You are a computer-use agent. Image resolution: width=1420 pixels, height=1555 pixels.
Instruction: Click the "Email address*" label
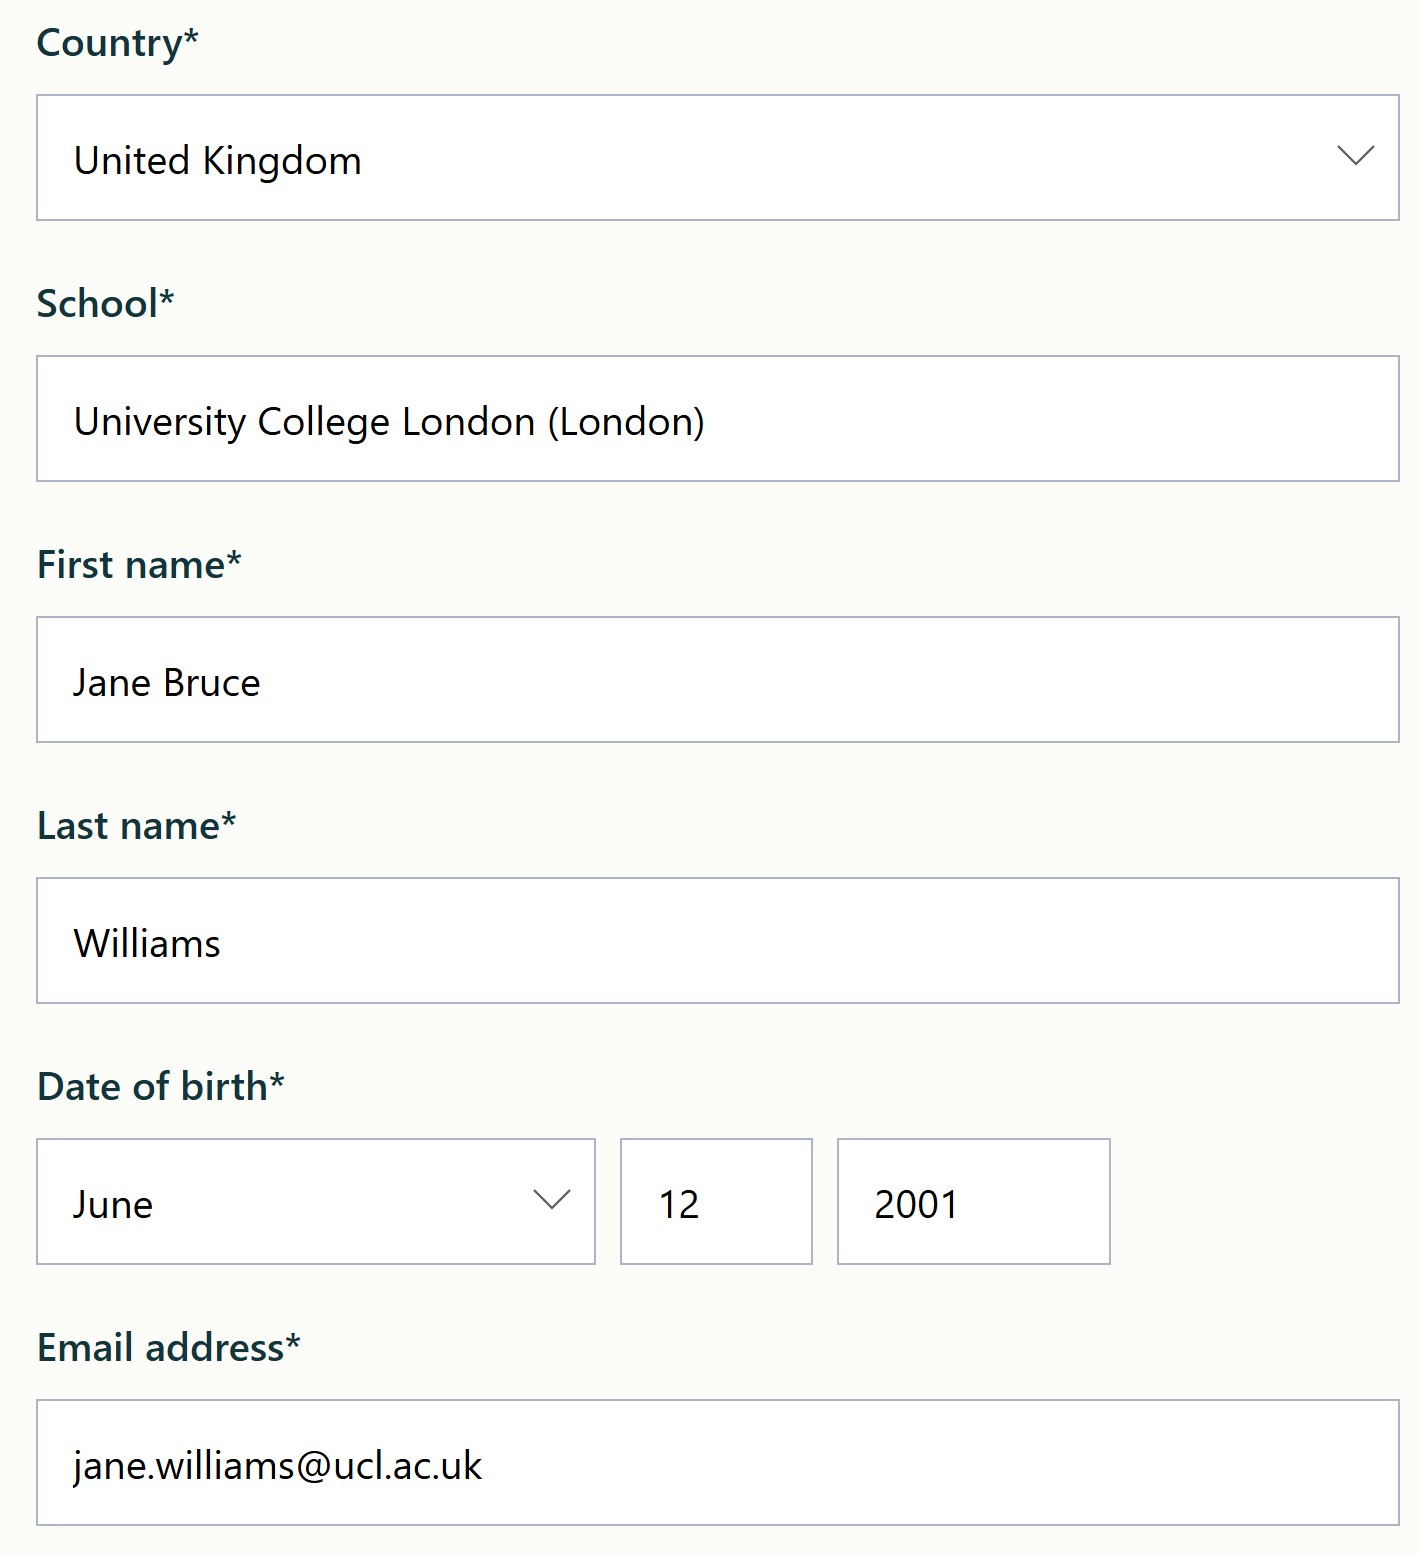click(168, 1348)
